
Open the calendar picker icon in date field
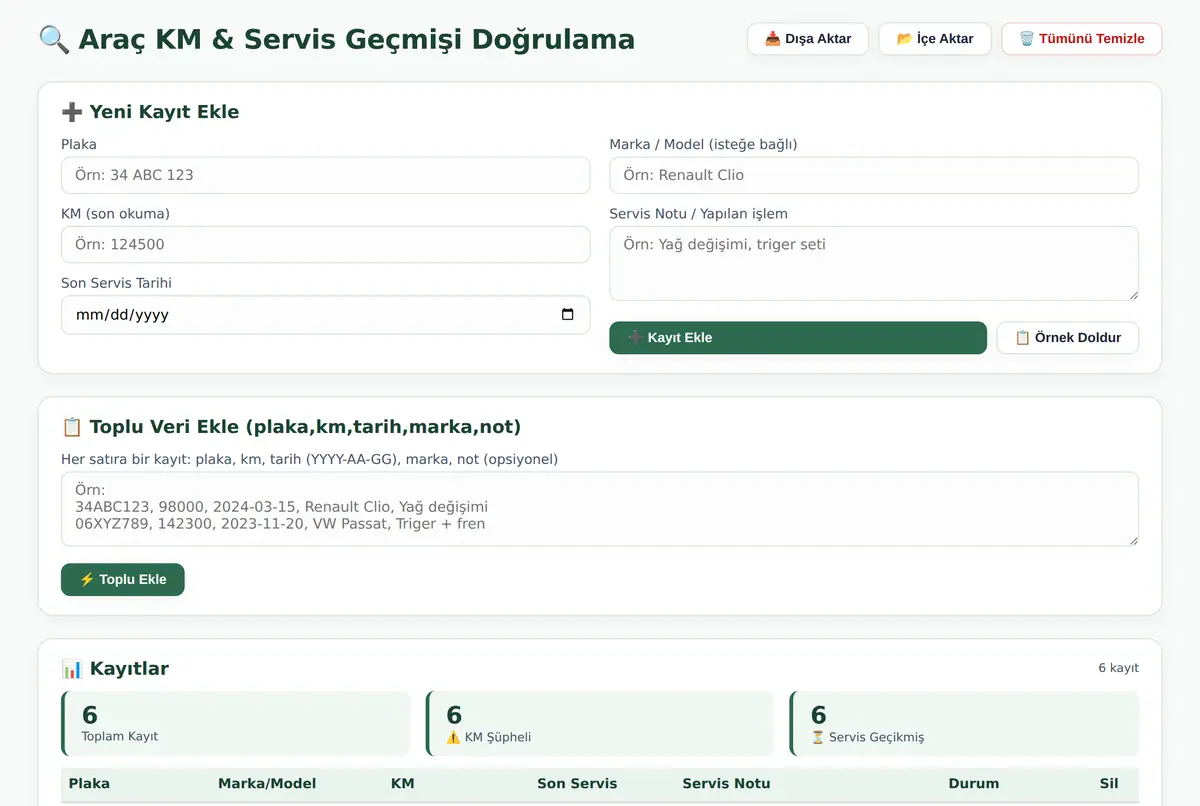click(x=568, y=314)
